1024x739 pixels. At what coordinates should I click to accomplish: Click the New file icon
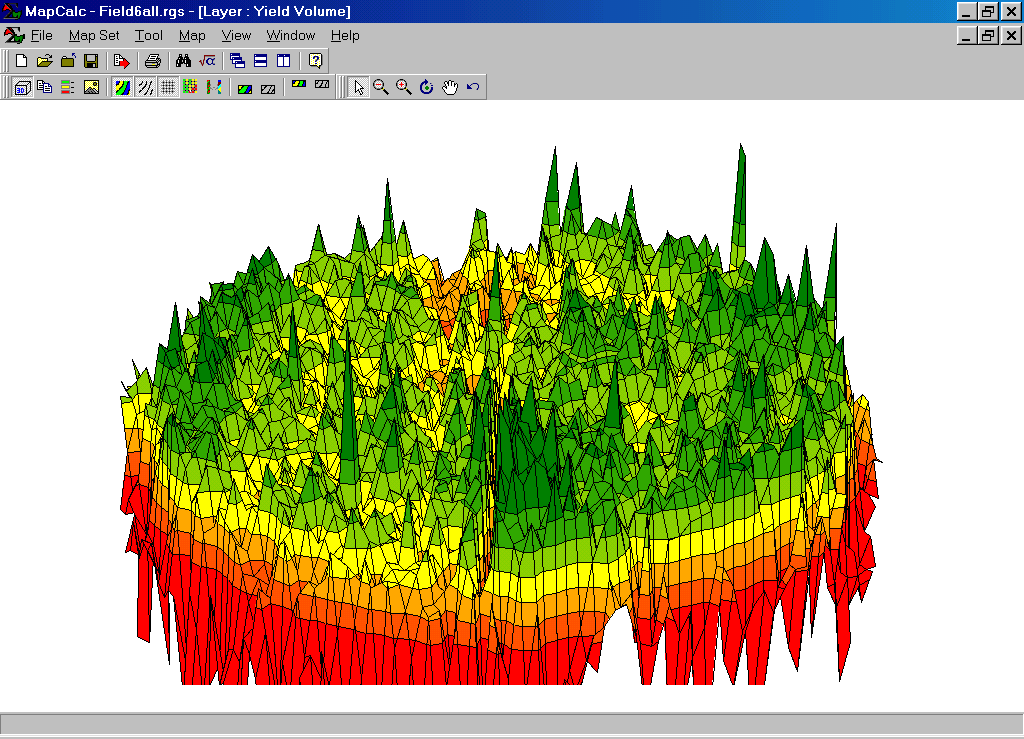coord(21,61)
